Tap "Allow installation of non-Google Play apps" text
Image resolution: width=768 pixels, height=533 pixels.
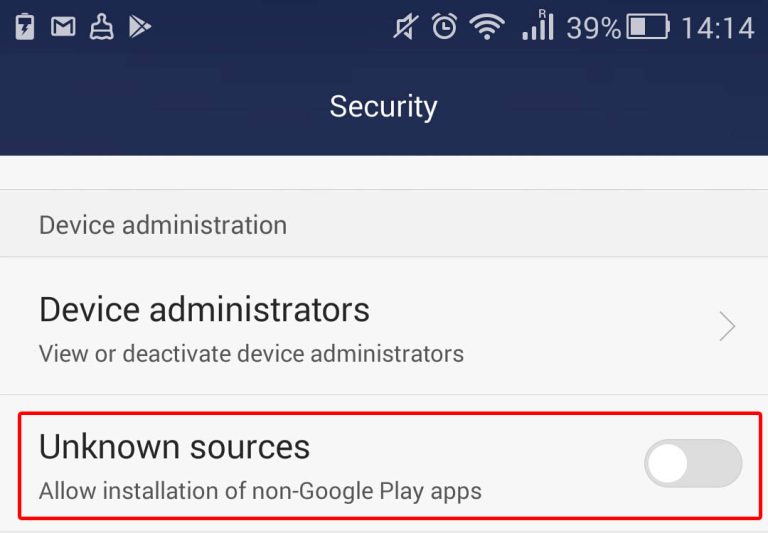pyautogui.click(x=260, y=491)
